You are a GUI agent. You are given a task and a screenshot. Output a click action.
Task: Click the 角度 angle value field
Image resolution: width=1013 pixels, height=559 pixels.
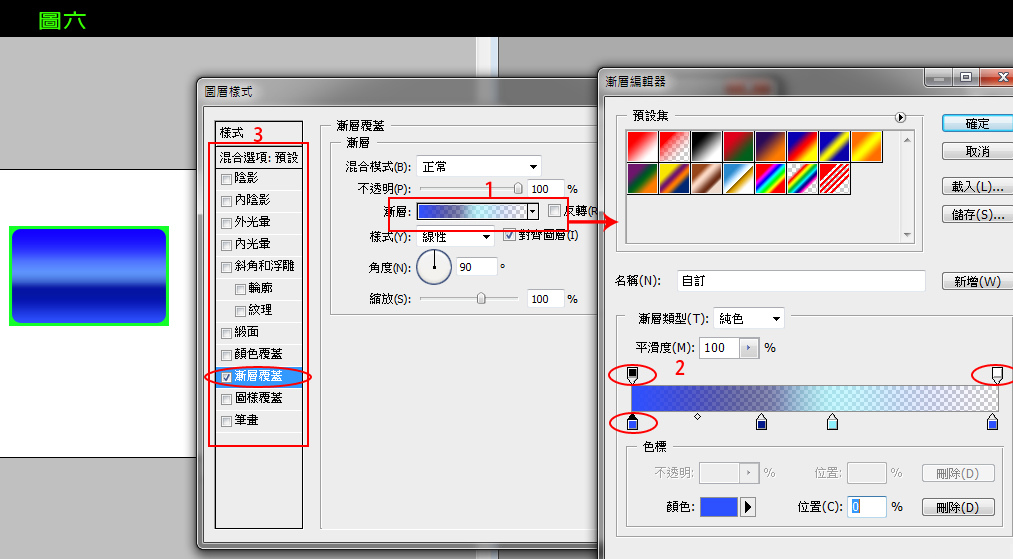(x=477, y=267)
